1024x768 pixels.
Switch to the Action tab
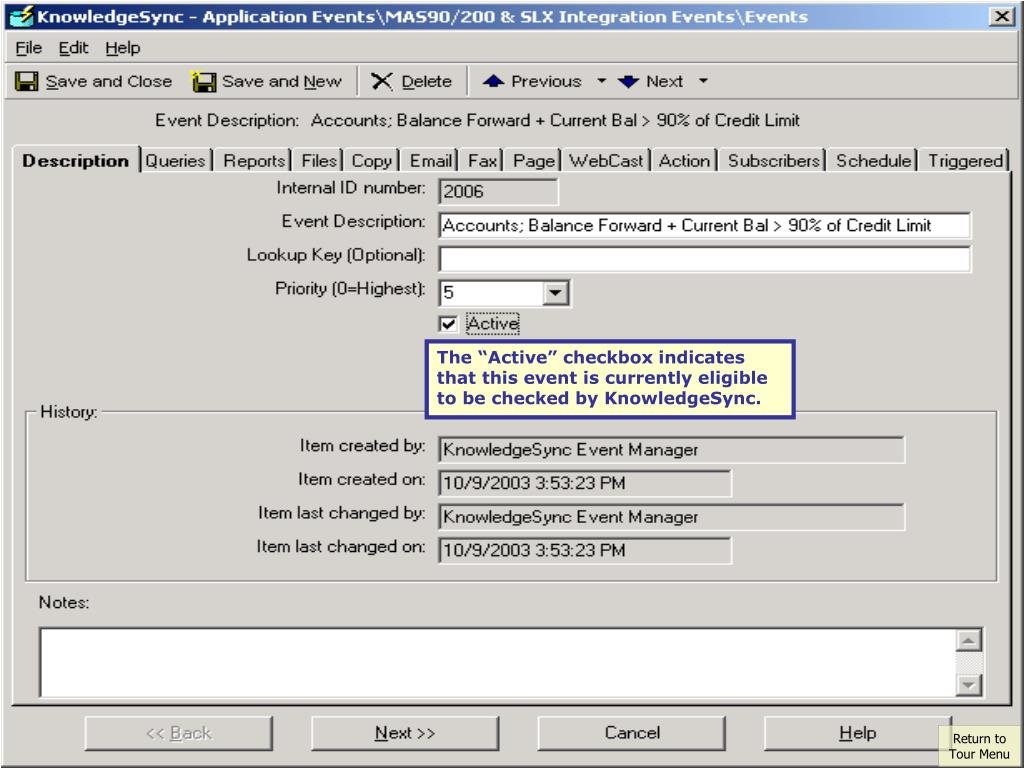[684, 161]
